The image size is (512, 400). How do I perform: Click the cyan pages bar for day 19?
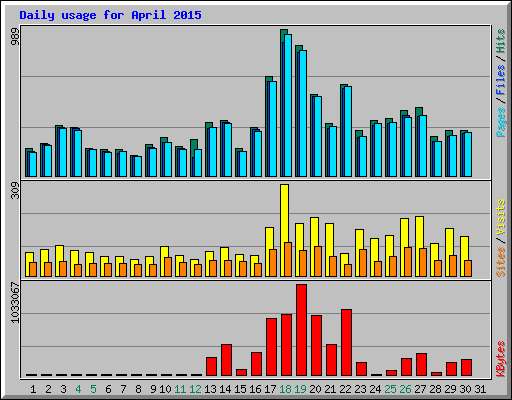(x=303, y=113)
